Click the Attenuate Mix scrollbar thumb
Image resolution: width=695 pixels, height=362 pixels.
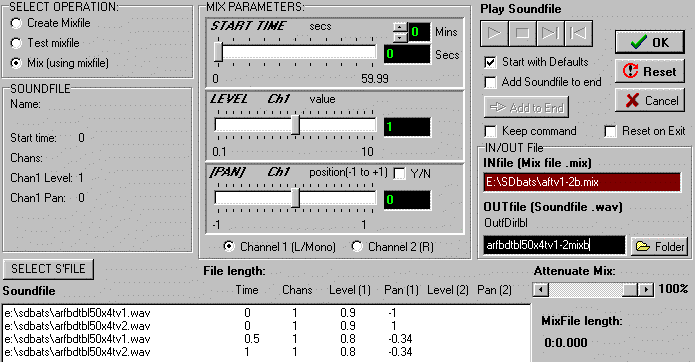click(630, 290)
